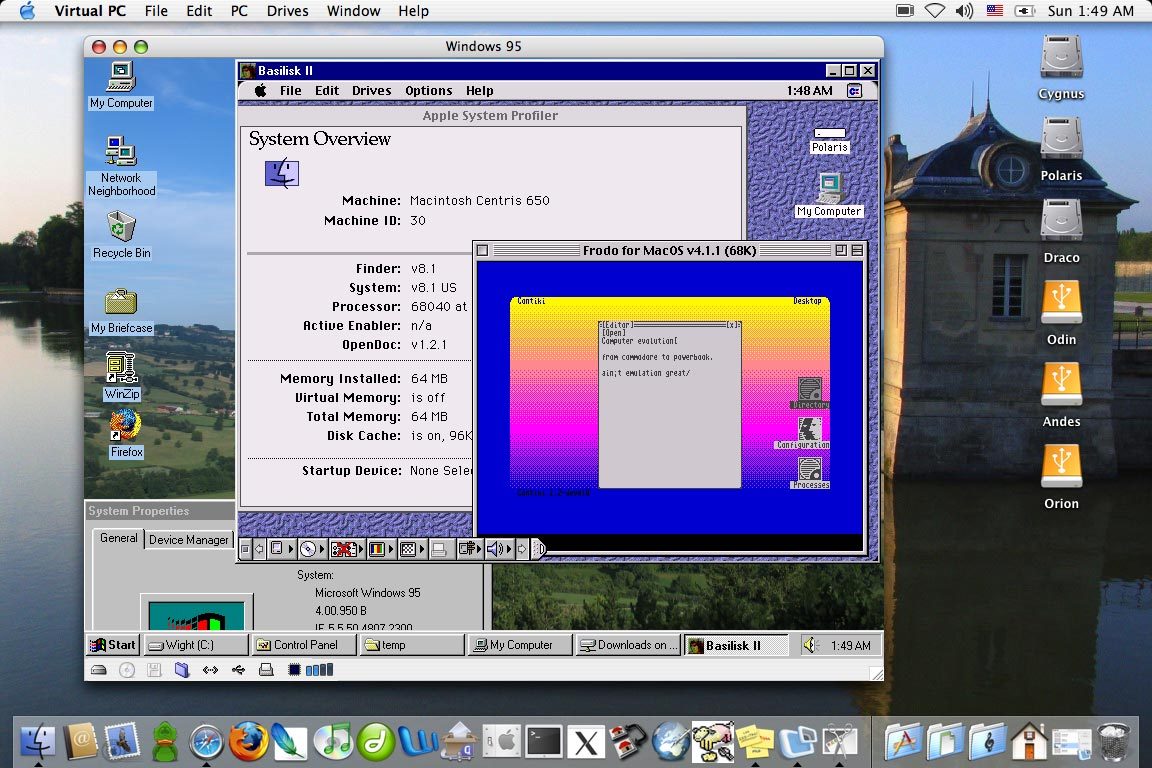Image resolution: width=1152 pixels, height=768 pixels.
Task: Open the Help menu in Basilisk II
Action: click(x=479, y=90)
